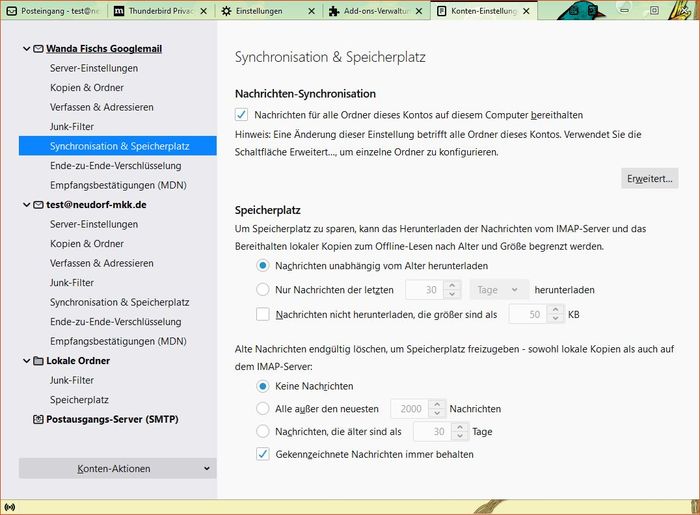Viewport: 700px width, 515px height.
Task: Open the 'Tage' time unit dropdown
Action: pyautogui.click(x=497, y=290)
